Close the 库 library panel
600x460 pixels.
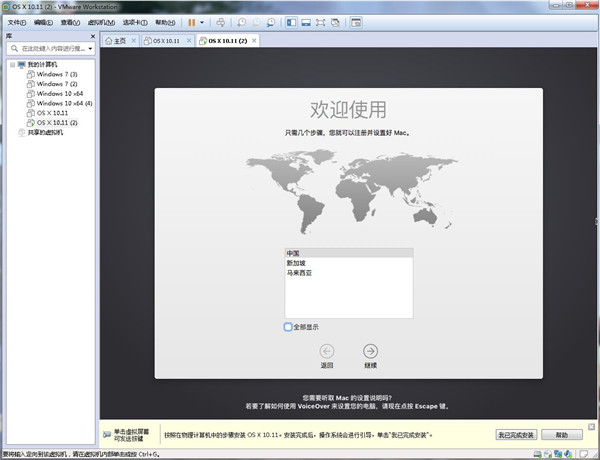tap(93, 36)
